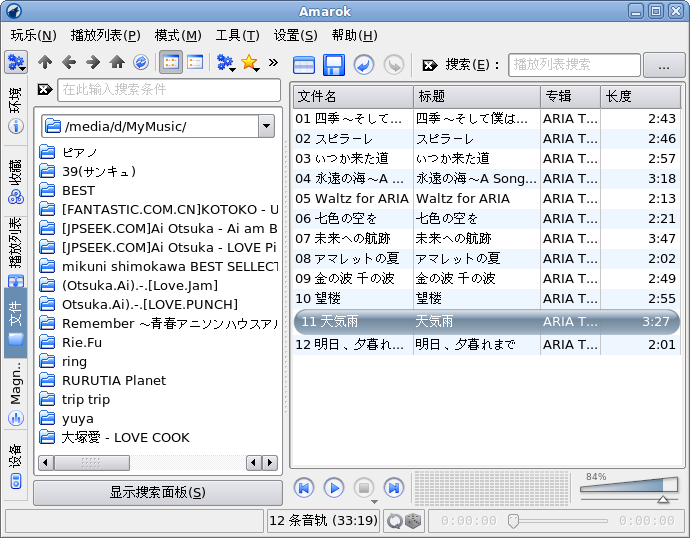This screenshot has width=690, height=538.
Task: Reload the file browser view
Action: coord(141,62)
